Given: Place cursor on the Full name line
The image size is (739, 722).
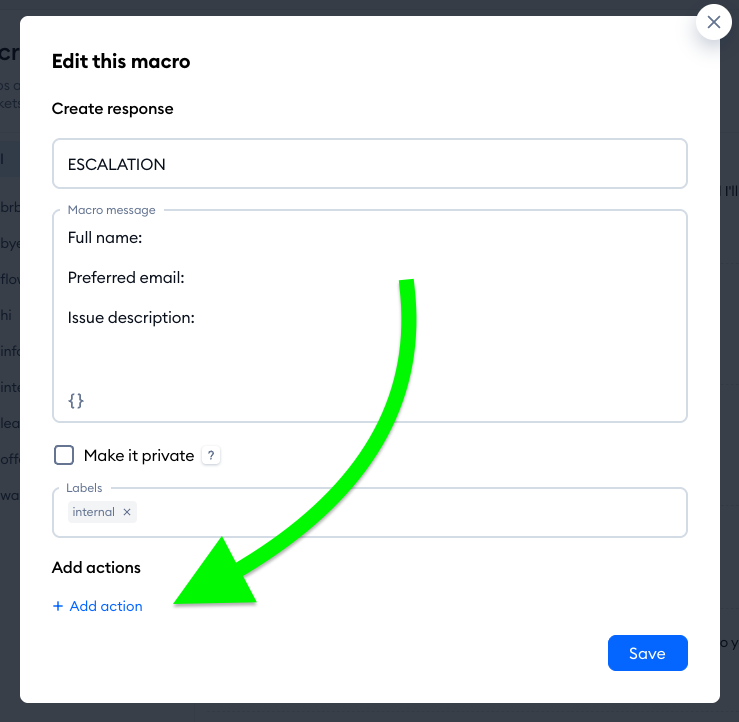Looking at the screenshot, I should 105,238.
